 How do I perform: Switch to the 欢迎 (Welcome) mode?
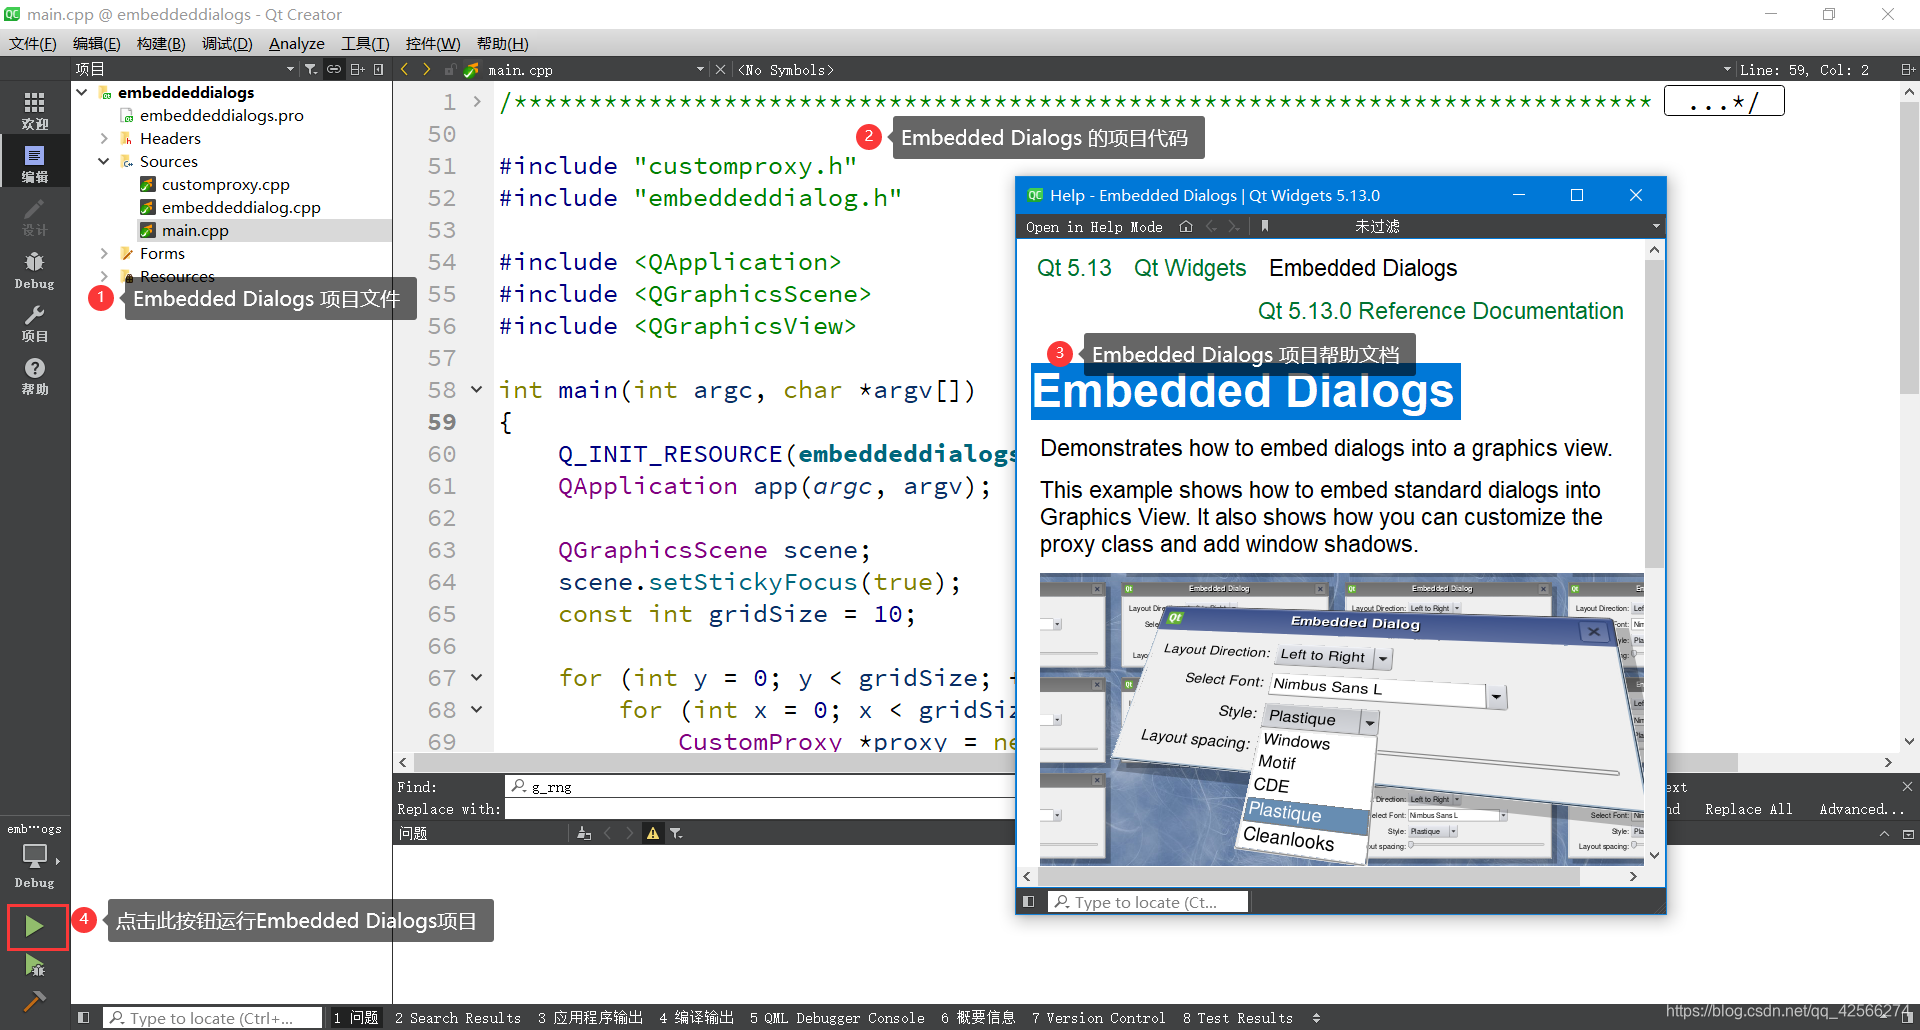pos(35,110)
